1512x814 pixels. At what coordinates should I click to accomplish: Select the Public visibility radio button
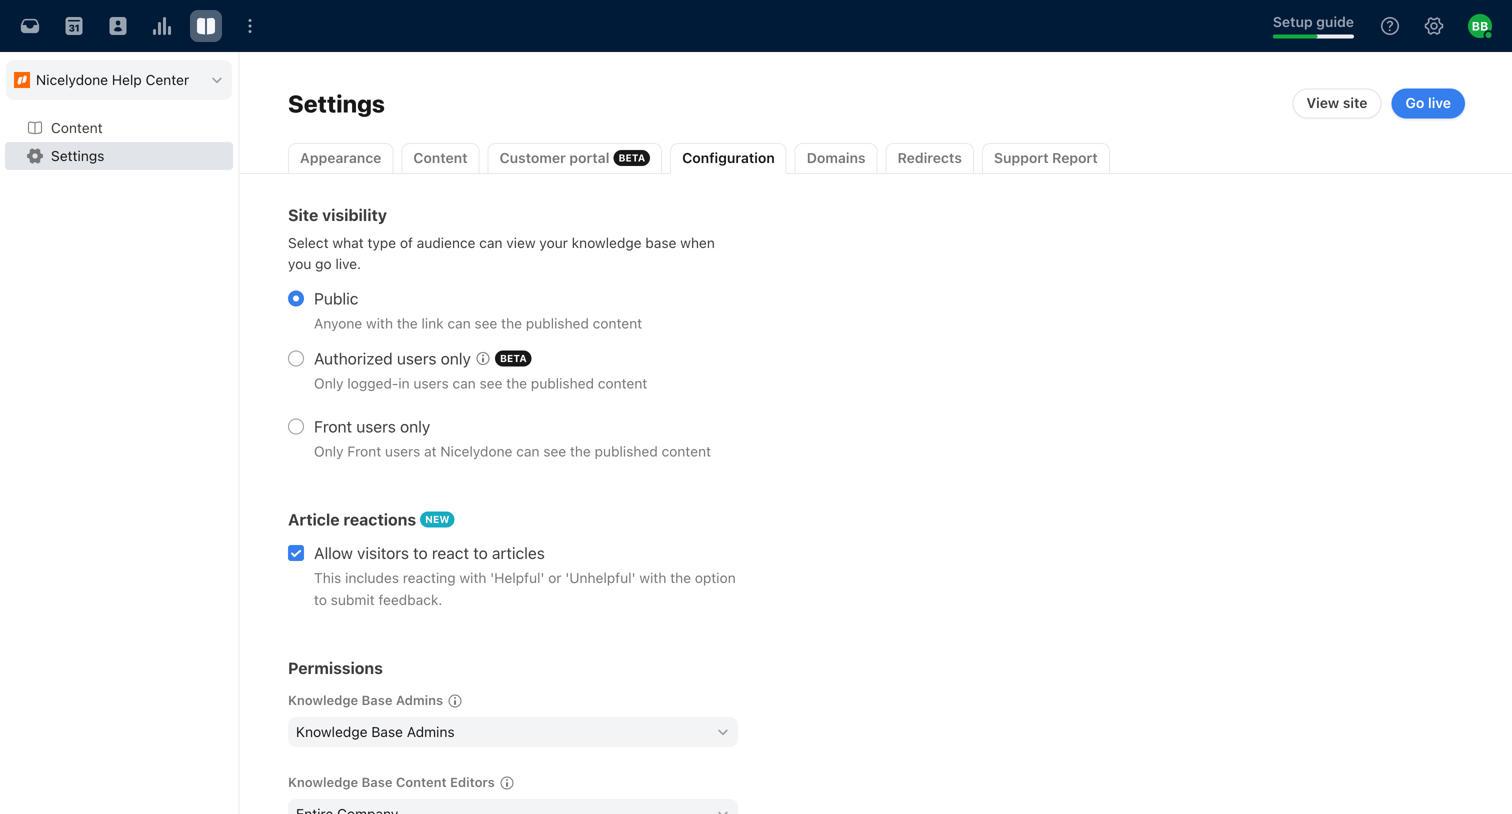pos(296,299)
